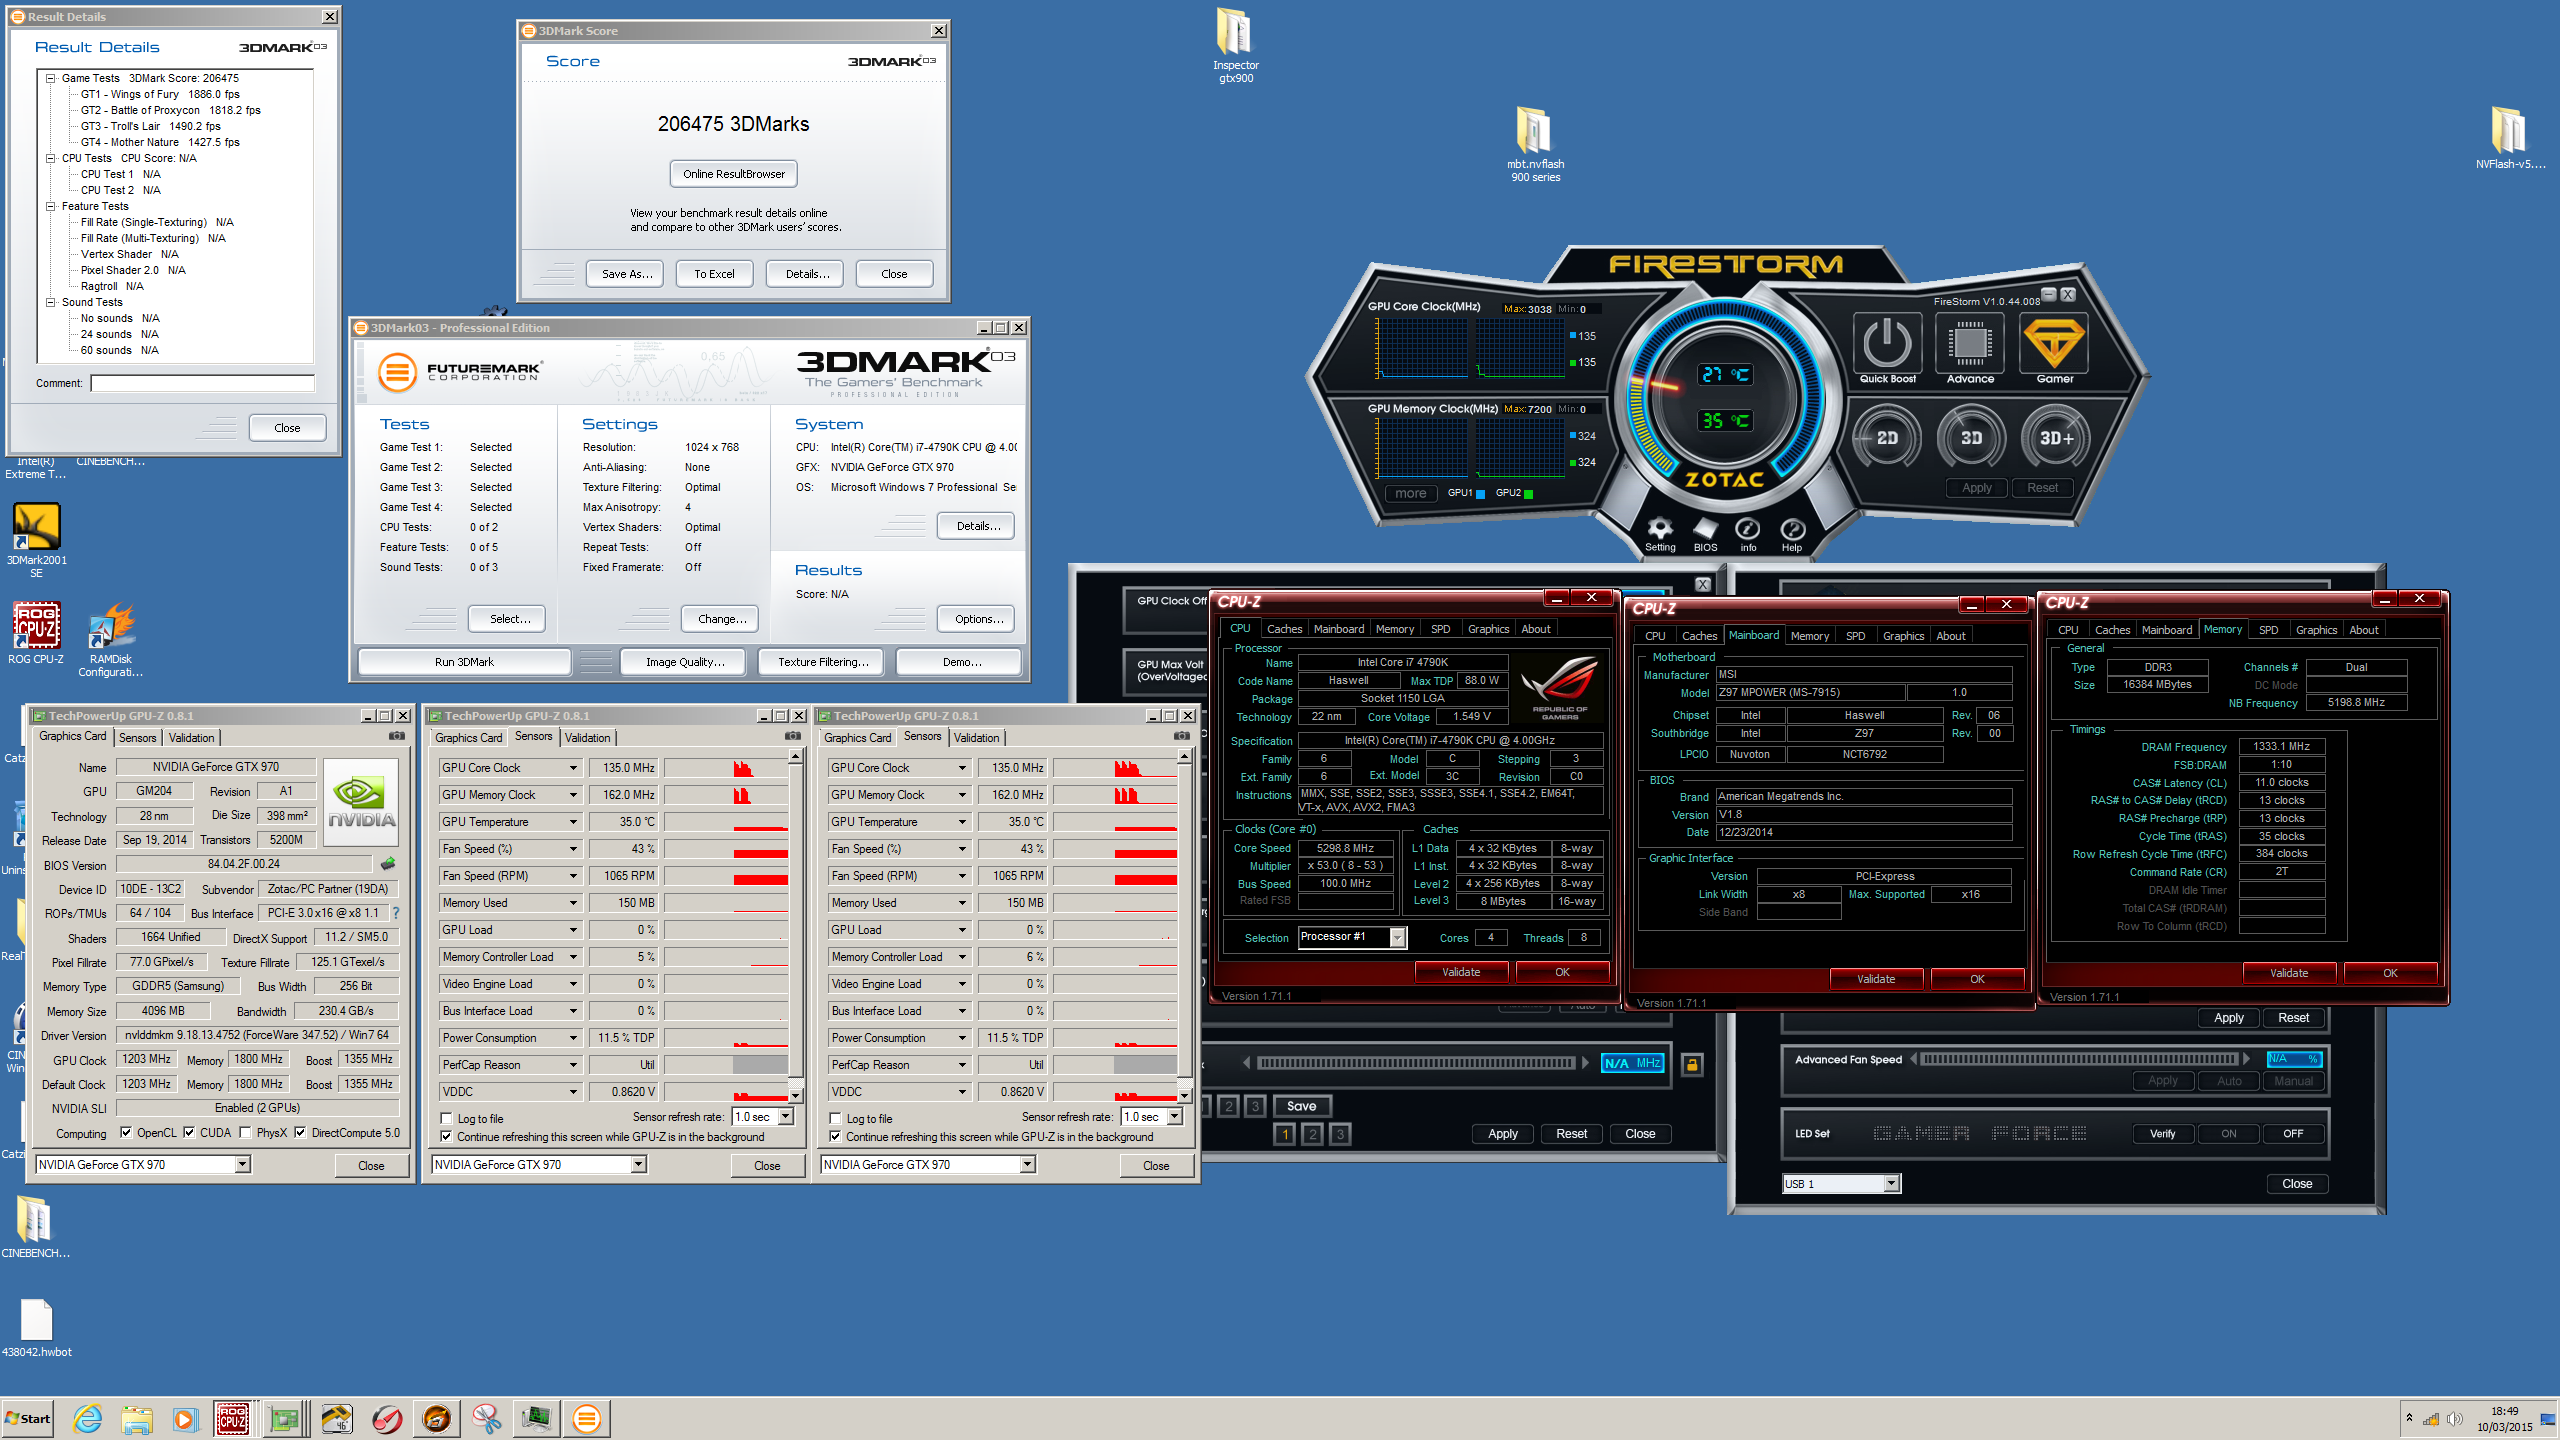2560x1440 pixels.
Task: Activate the 3D profile dial in FireStorm
Action: pos(1971,438)
